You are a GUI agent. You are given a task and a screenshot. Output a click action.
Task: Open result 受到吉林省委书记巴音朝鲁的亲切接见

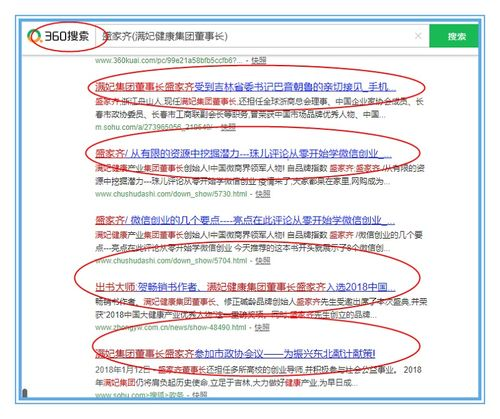(245, 87)
